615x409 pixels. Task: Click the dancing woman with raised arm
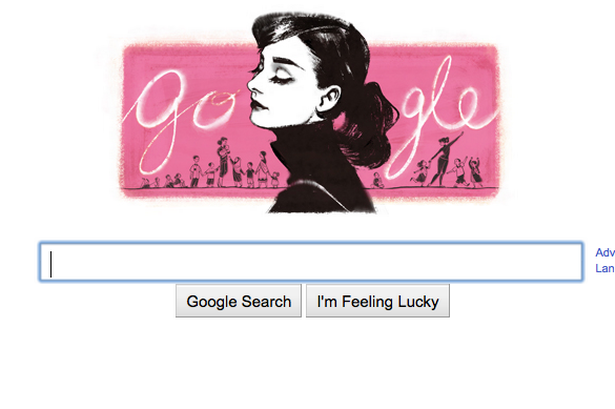click(x=445, y=159)
